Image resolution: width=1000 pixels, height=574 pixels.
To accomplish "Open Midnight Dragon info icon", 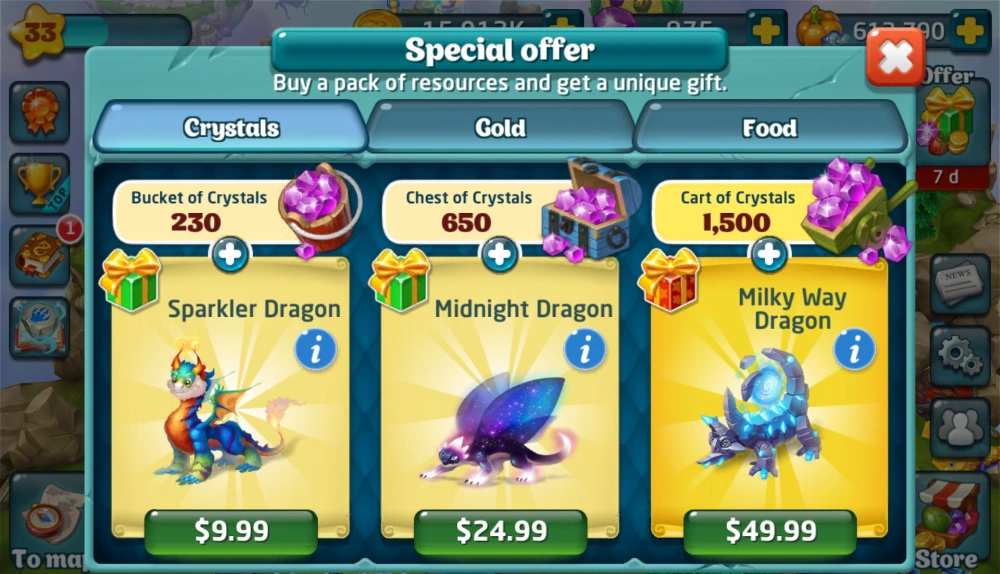I will point(585,350).
